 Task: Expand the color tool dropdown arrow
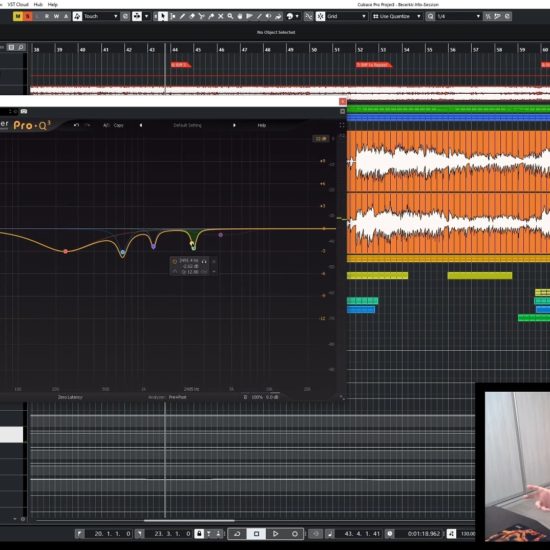pos(297,16)
